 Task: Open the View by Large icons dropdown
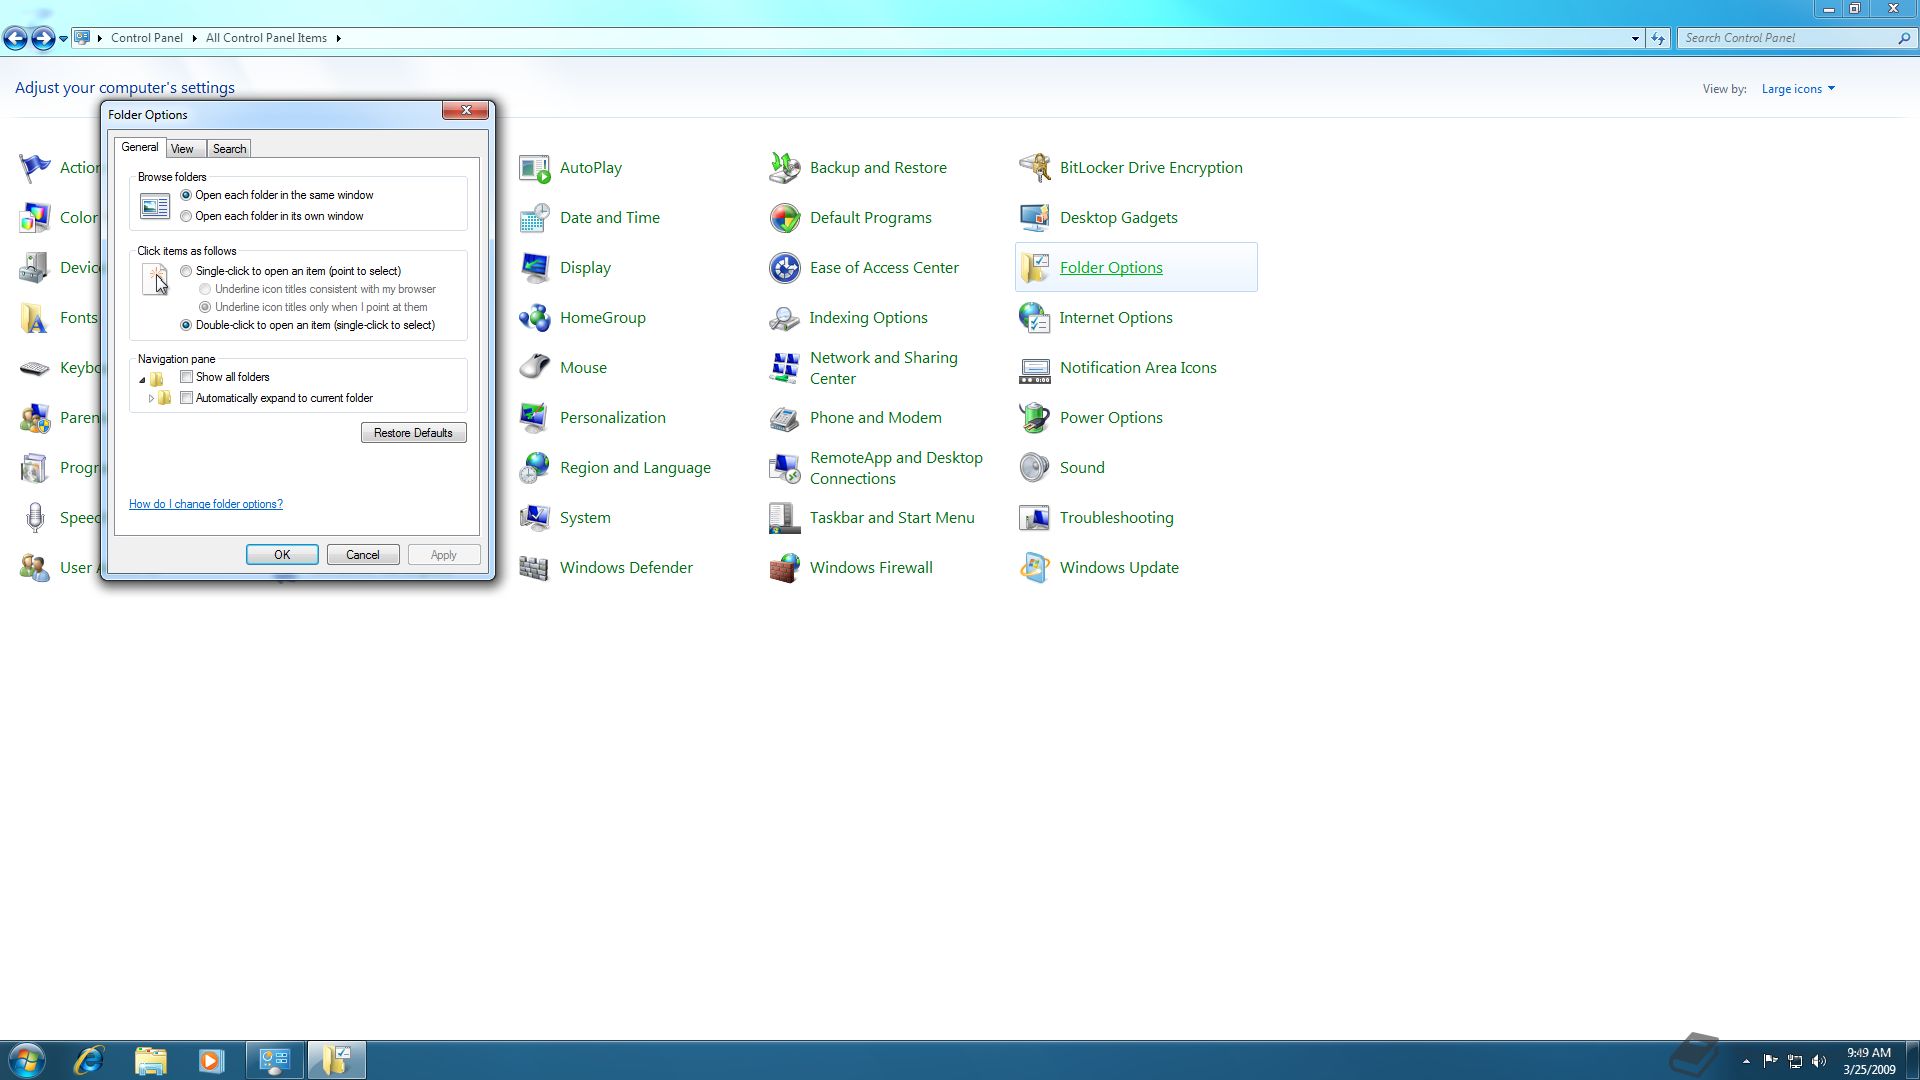[1798, 89]
